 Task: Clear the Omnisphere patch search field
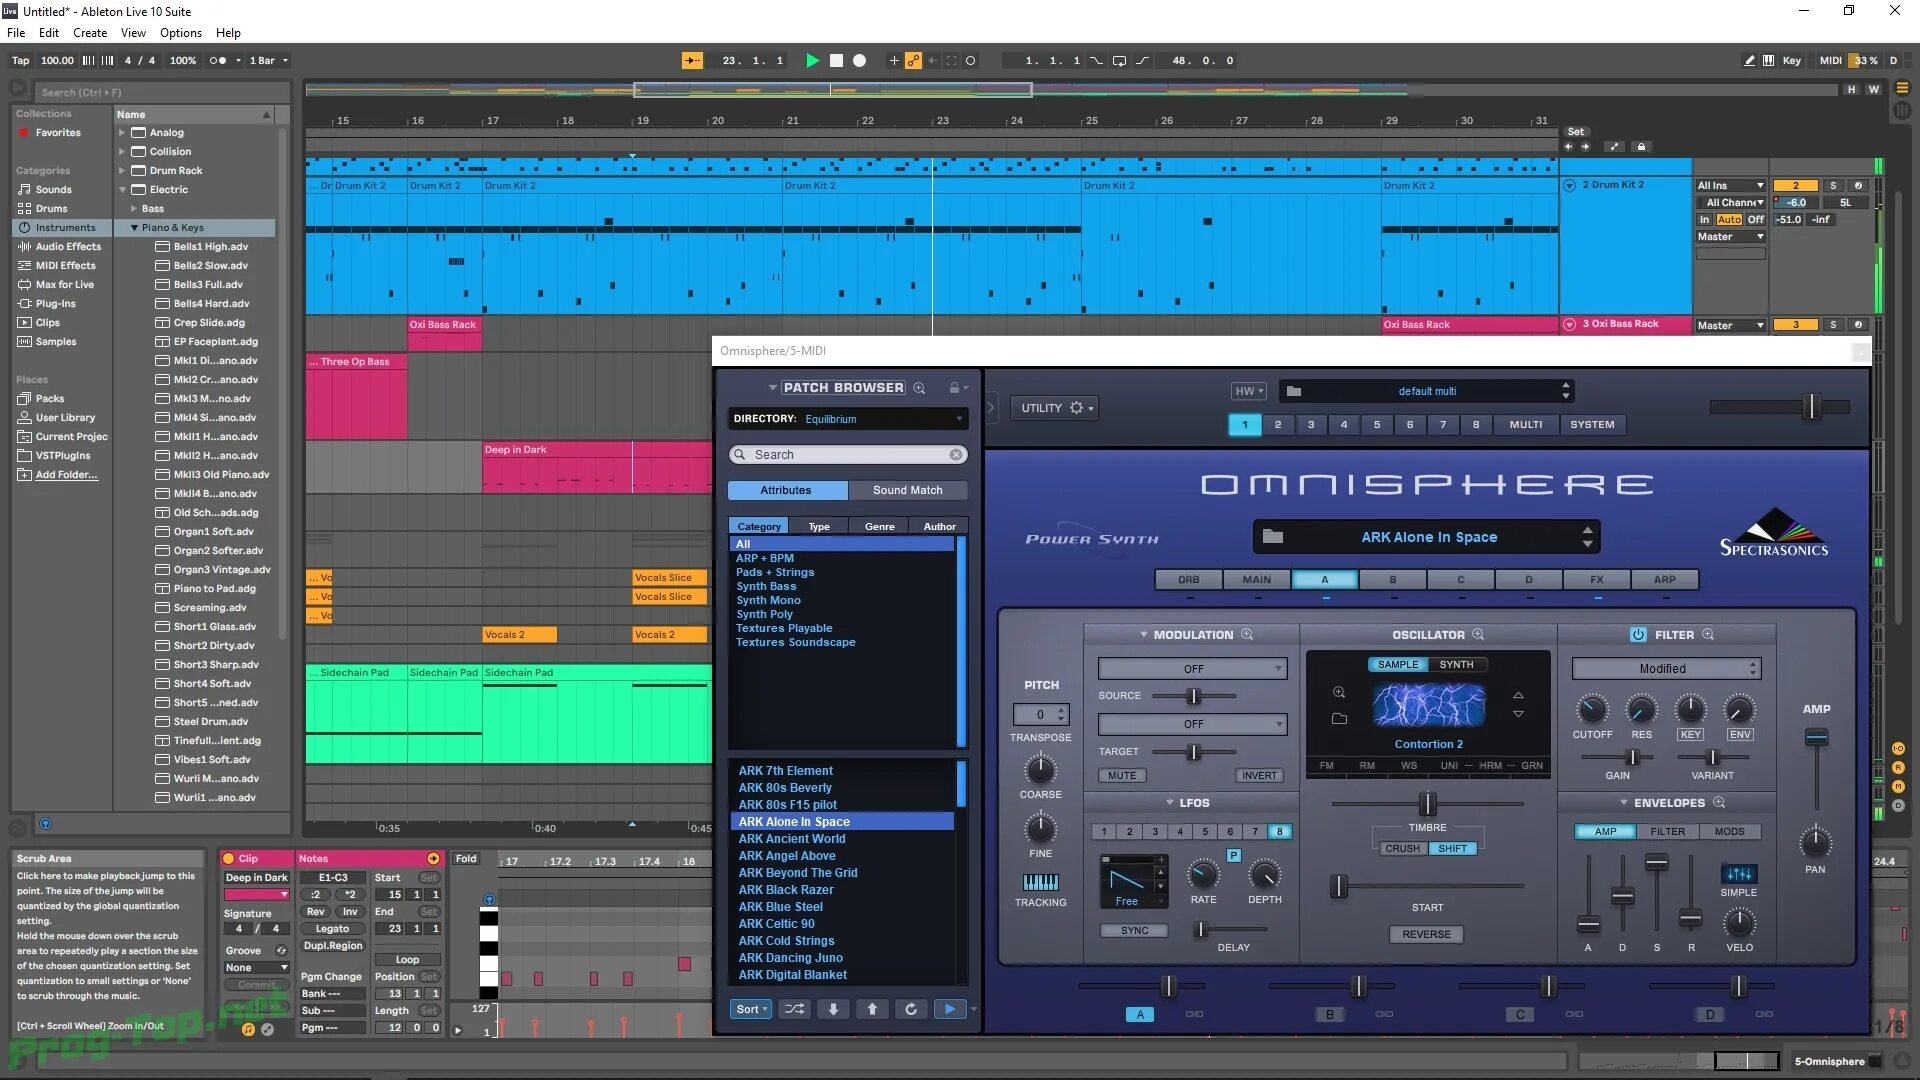click(956, 455)
